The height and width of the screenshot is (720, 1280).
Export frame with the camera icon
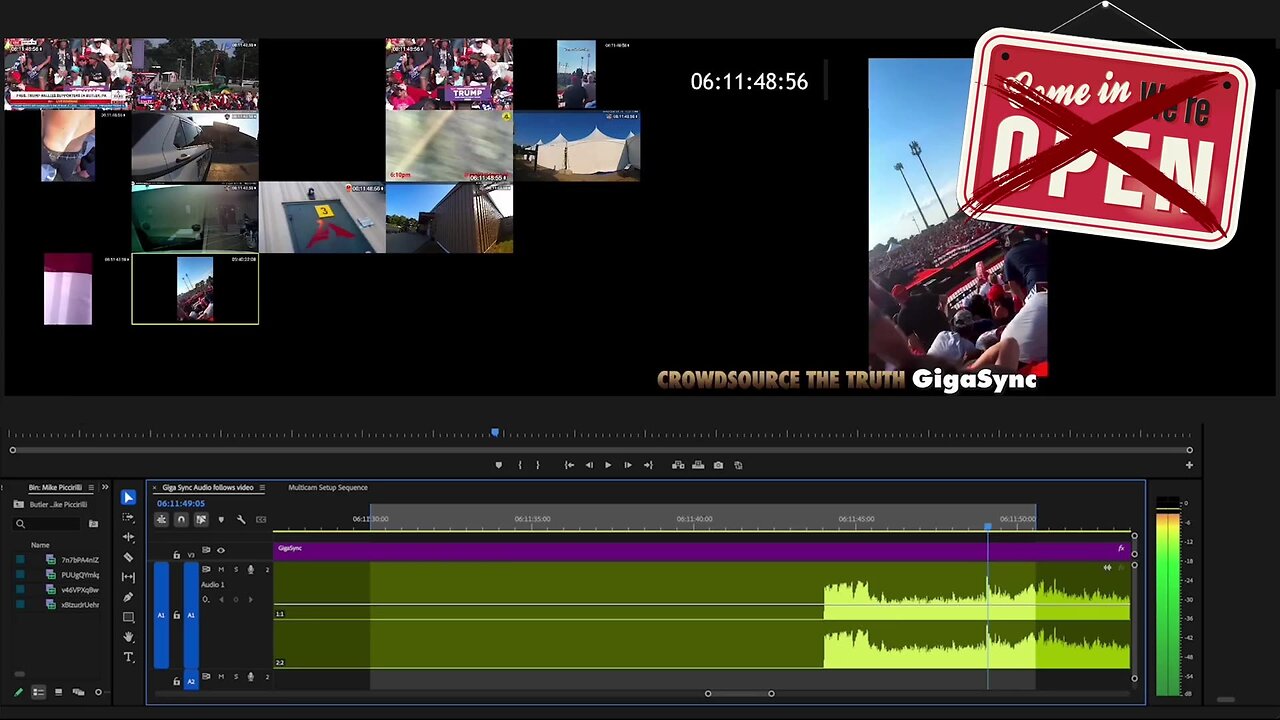(x=718, y=465)
